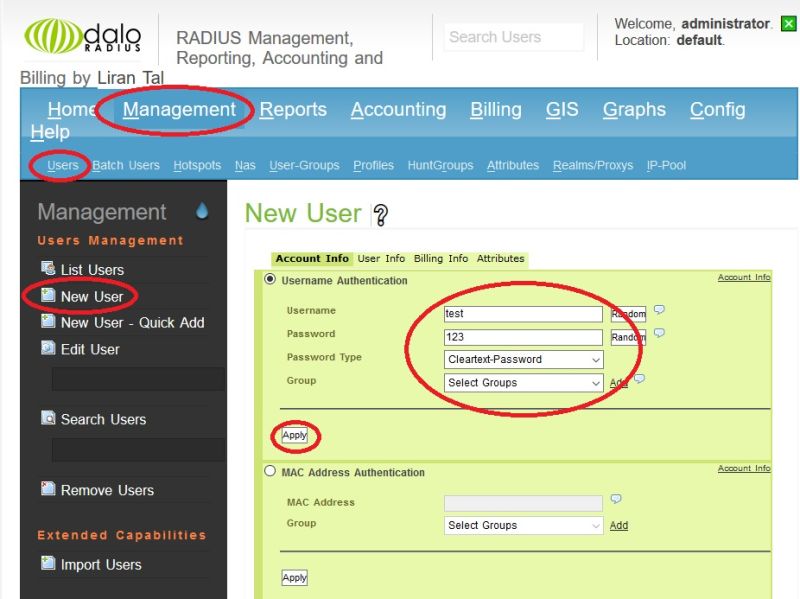Click the New User sidebar icon
Image resolution: width=800 pixels, height=599 pixels.
coord(48,295)
